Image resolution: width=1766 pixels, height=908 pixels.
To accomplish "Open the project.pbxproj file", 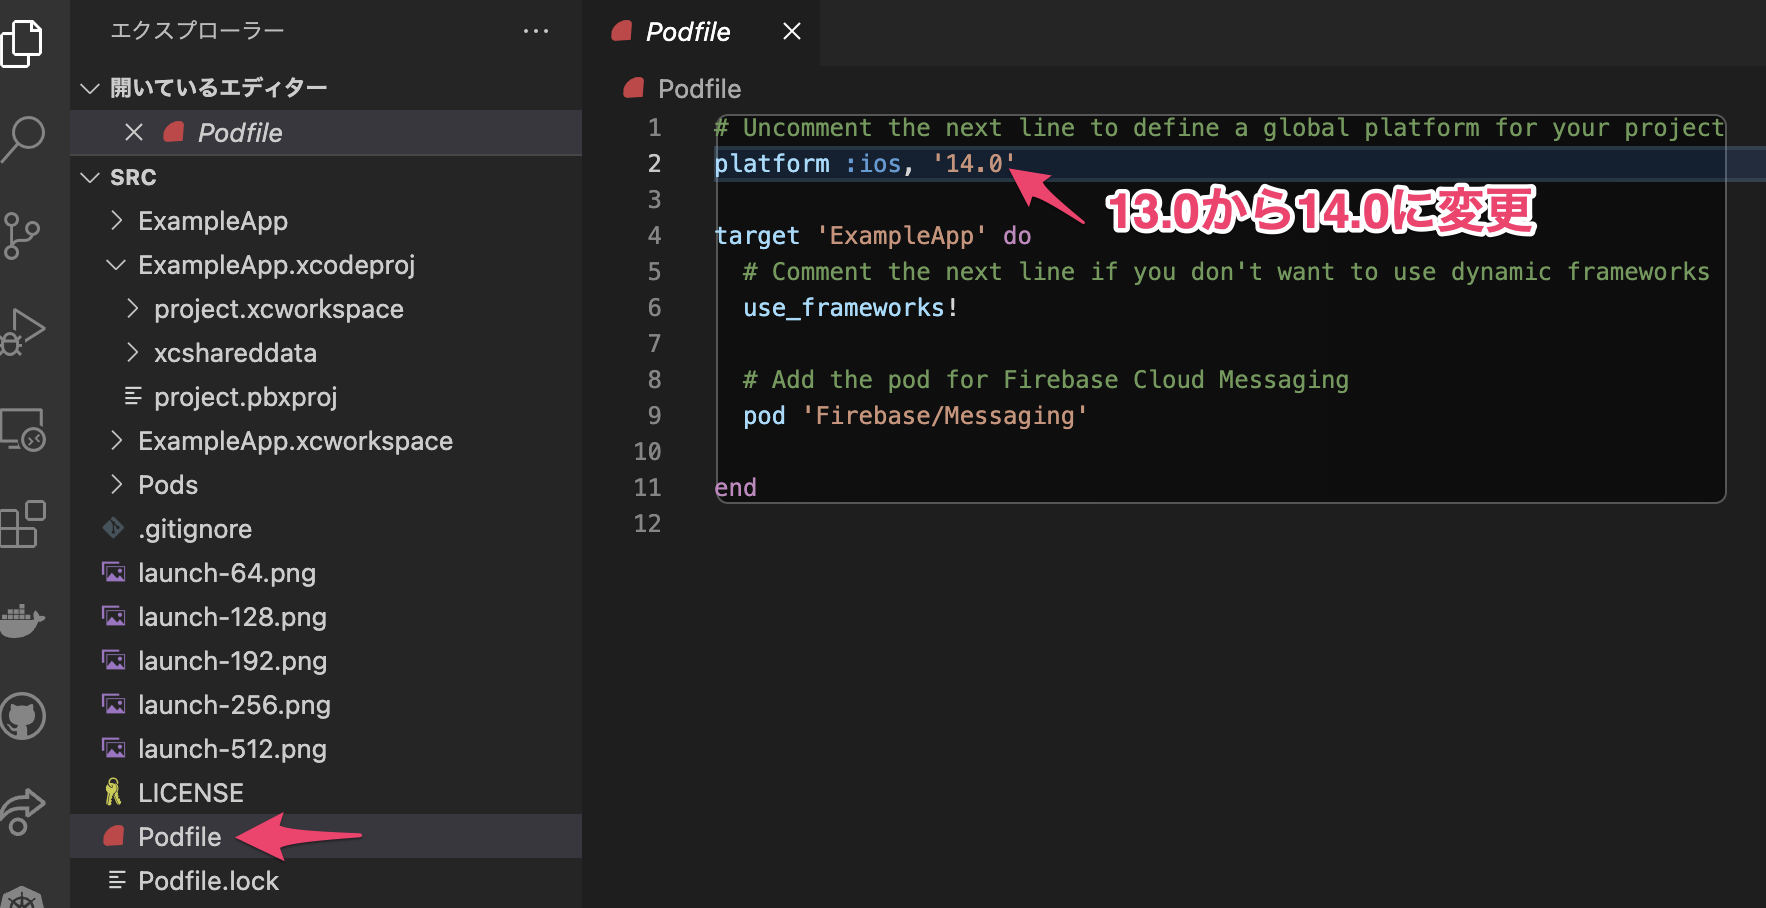I will tap(245, 396).
